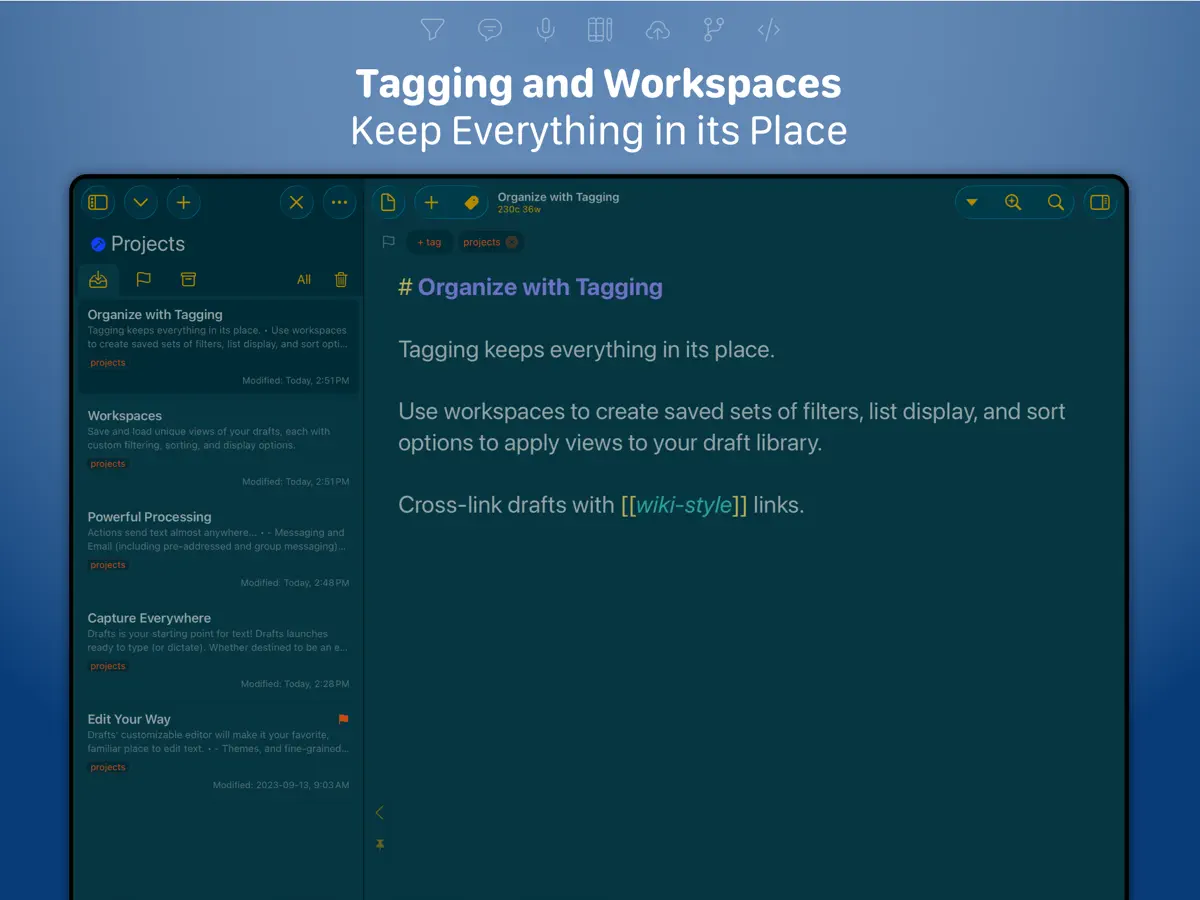Click the new document page icon in the editor

(389, 203)
